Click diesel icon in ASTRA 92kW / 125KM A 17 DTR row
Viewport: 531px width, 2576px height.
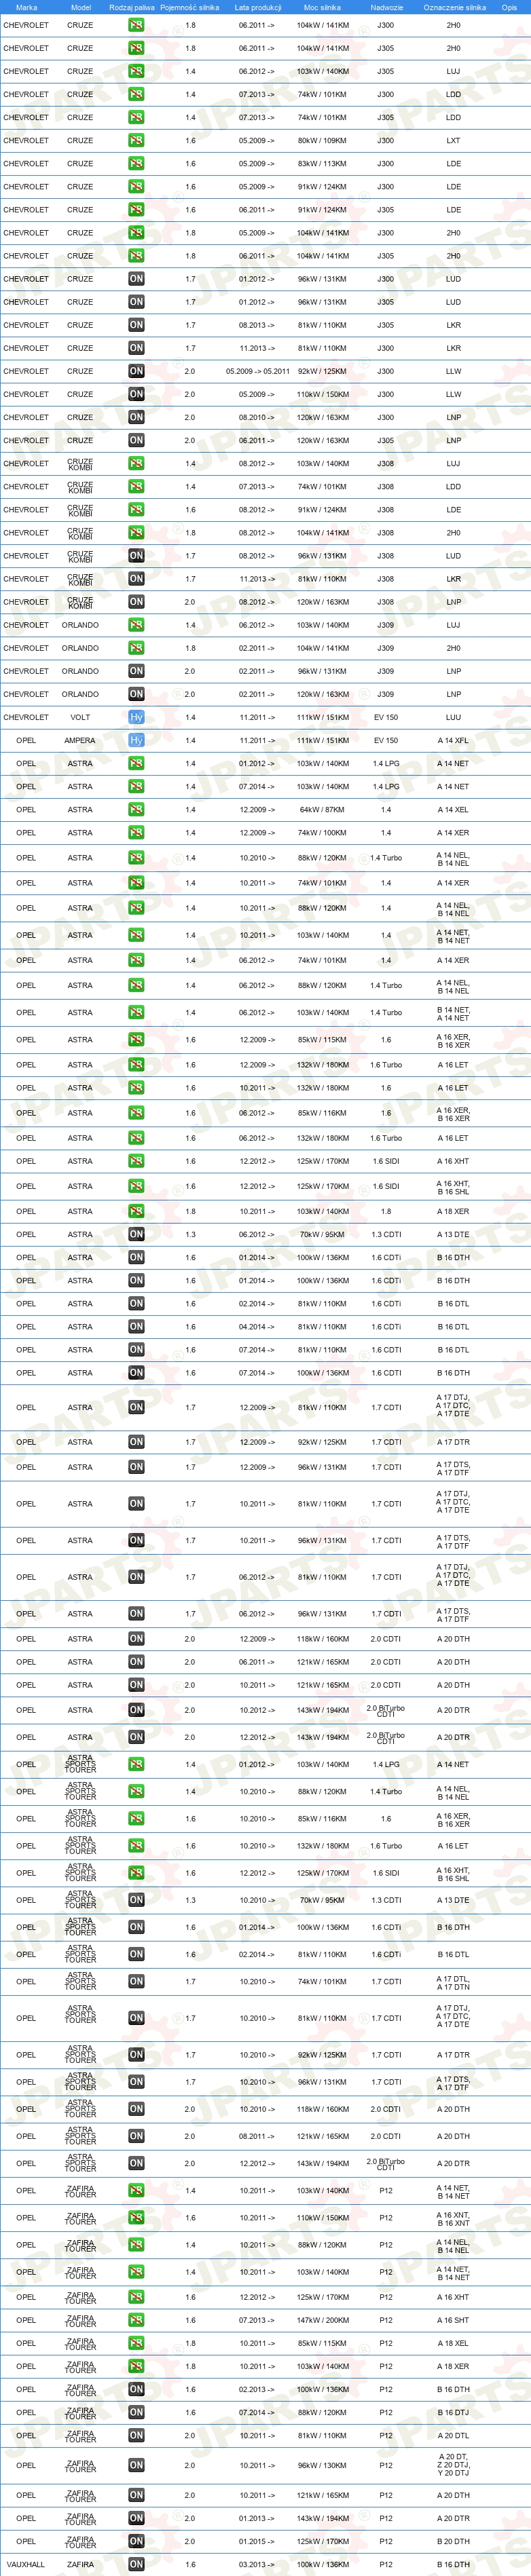136,1442
